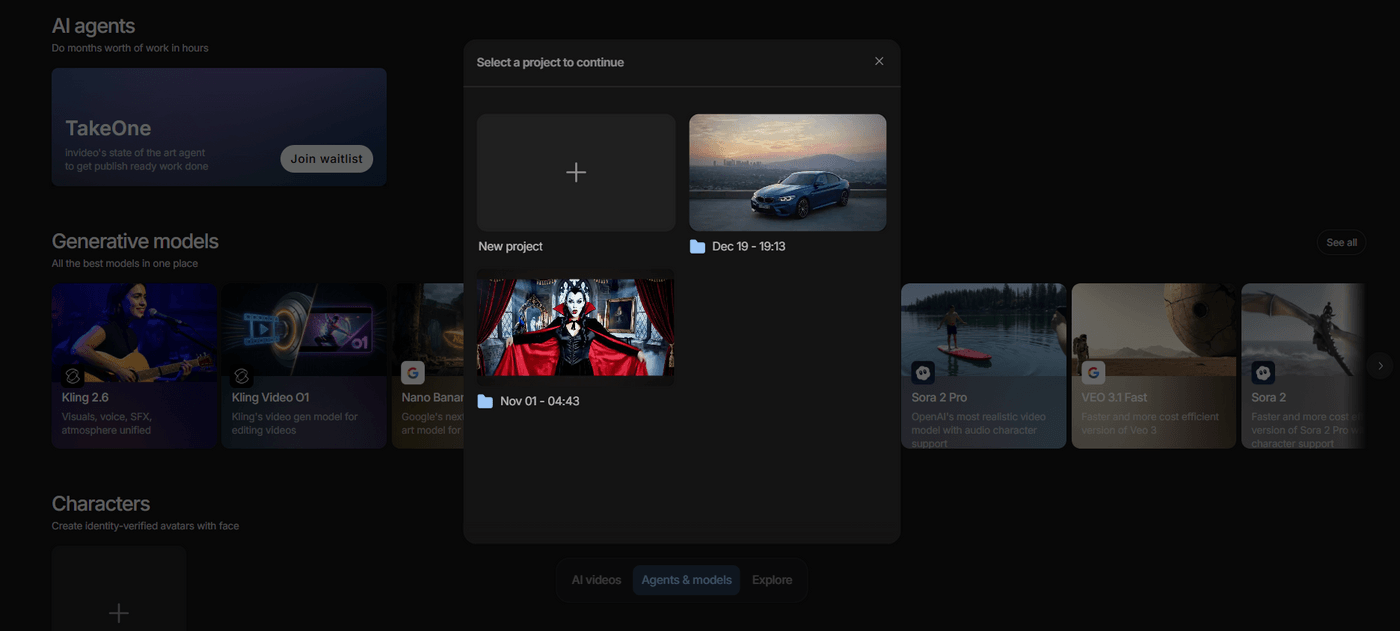Open the Explore tab
Screen dimensions: 1400x631
point(772,580)
